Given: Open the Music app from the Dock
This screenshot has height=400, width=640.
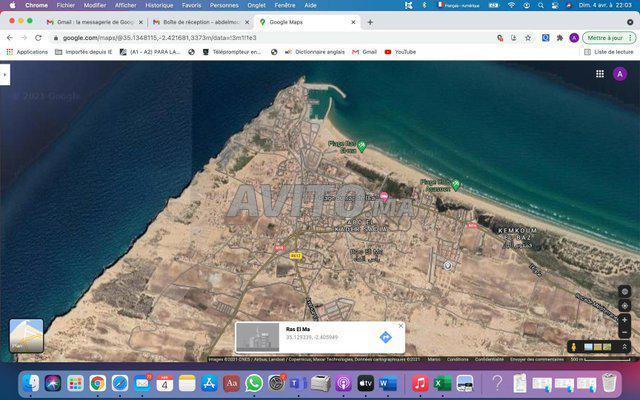Looking at the screenshot, I should pos(420,383).
